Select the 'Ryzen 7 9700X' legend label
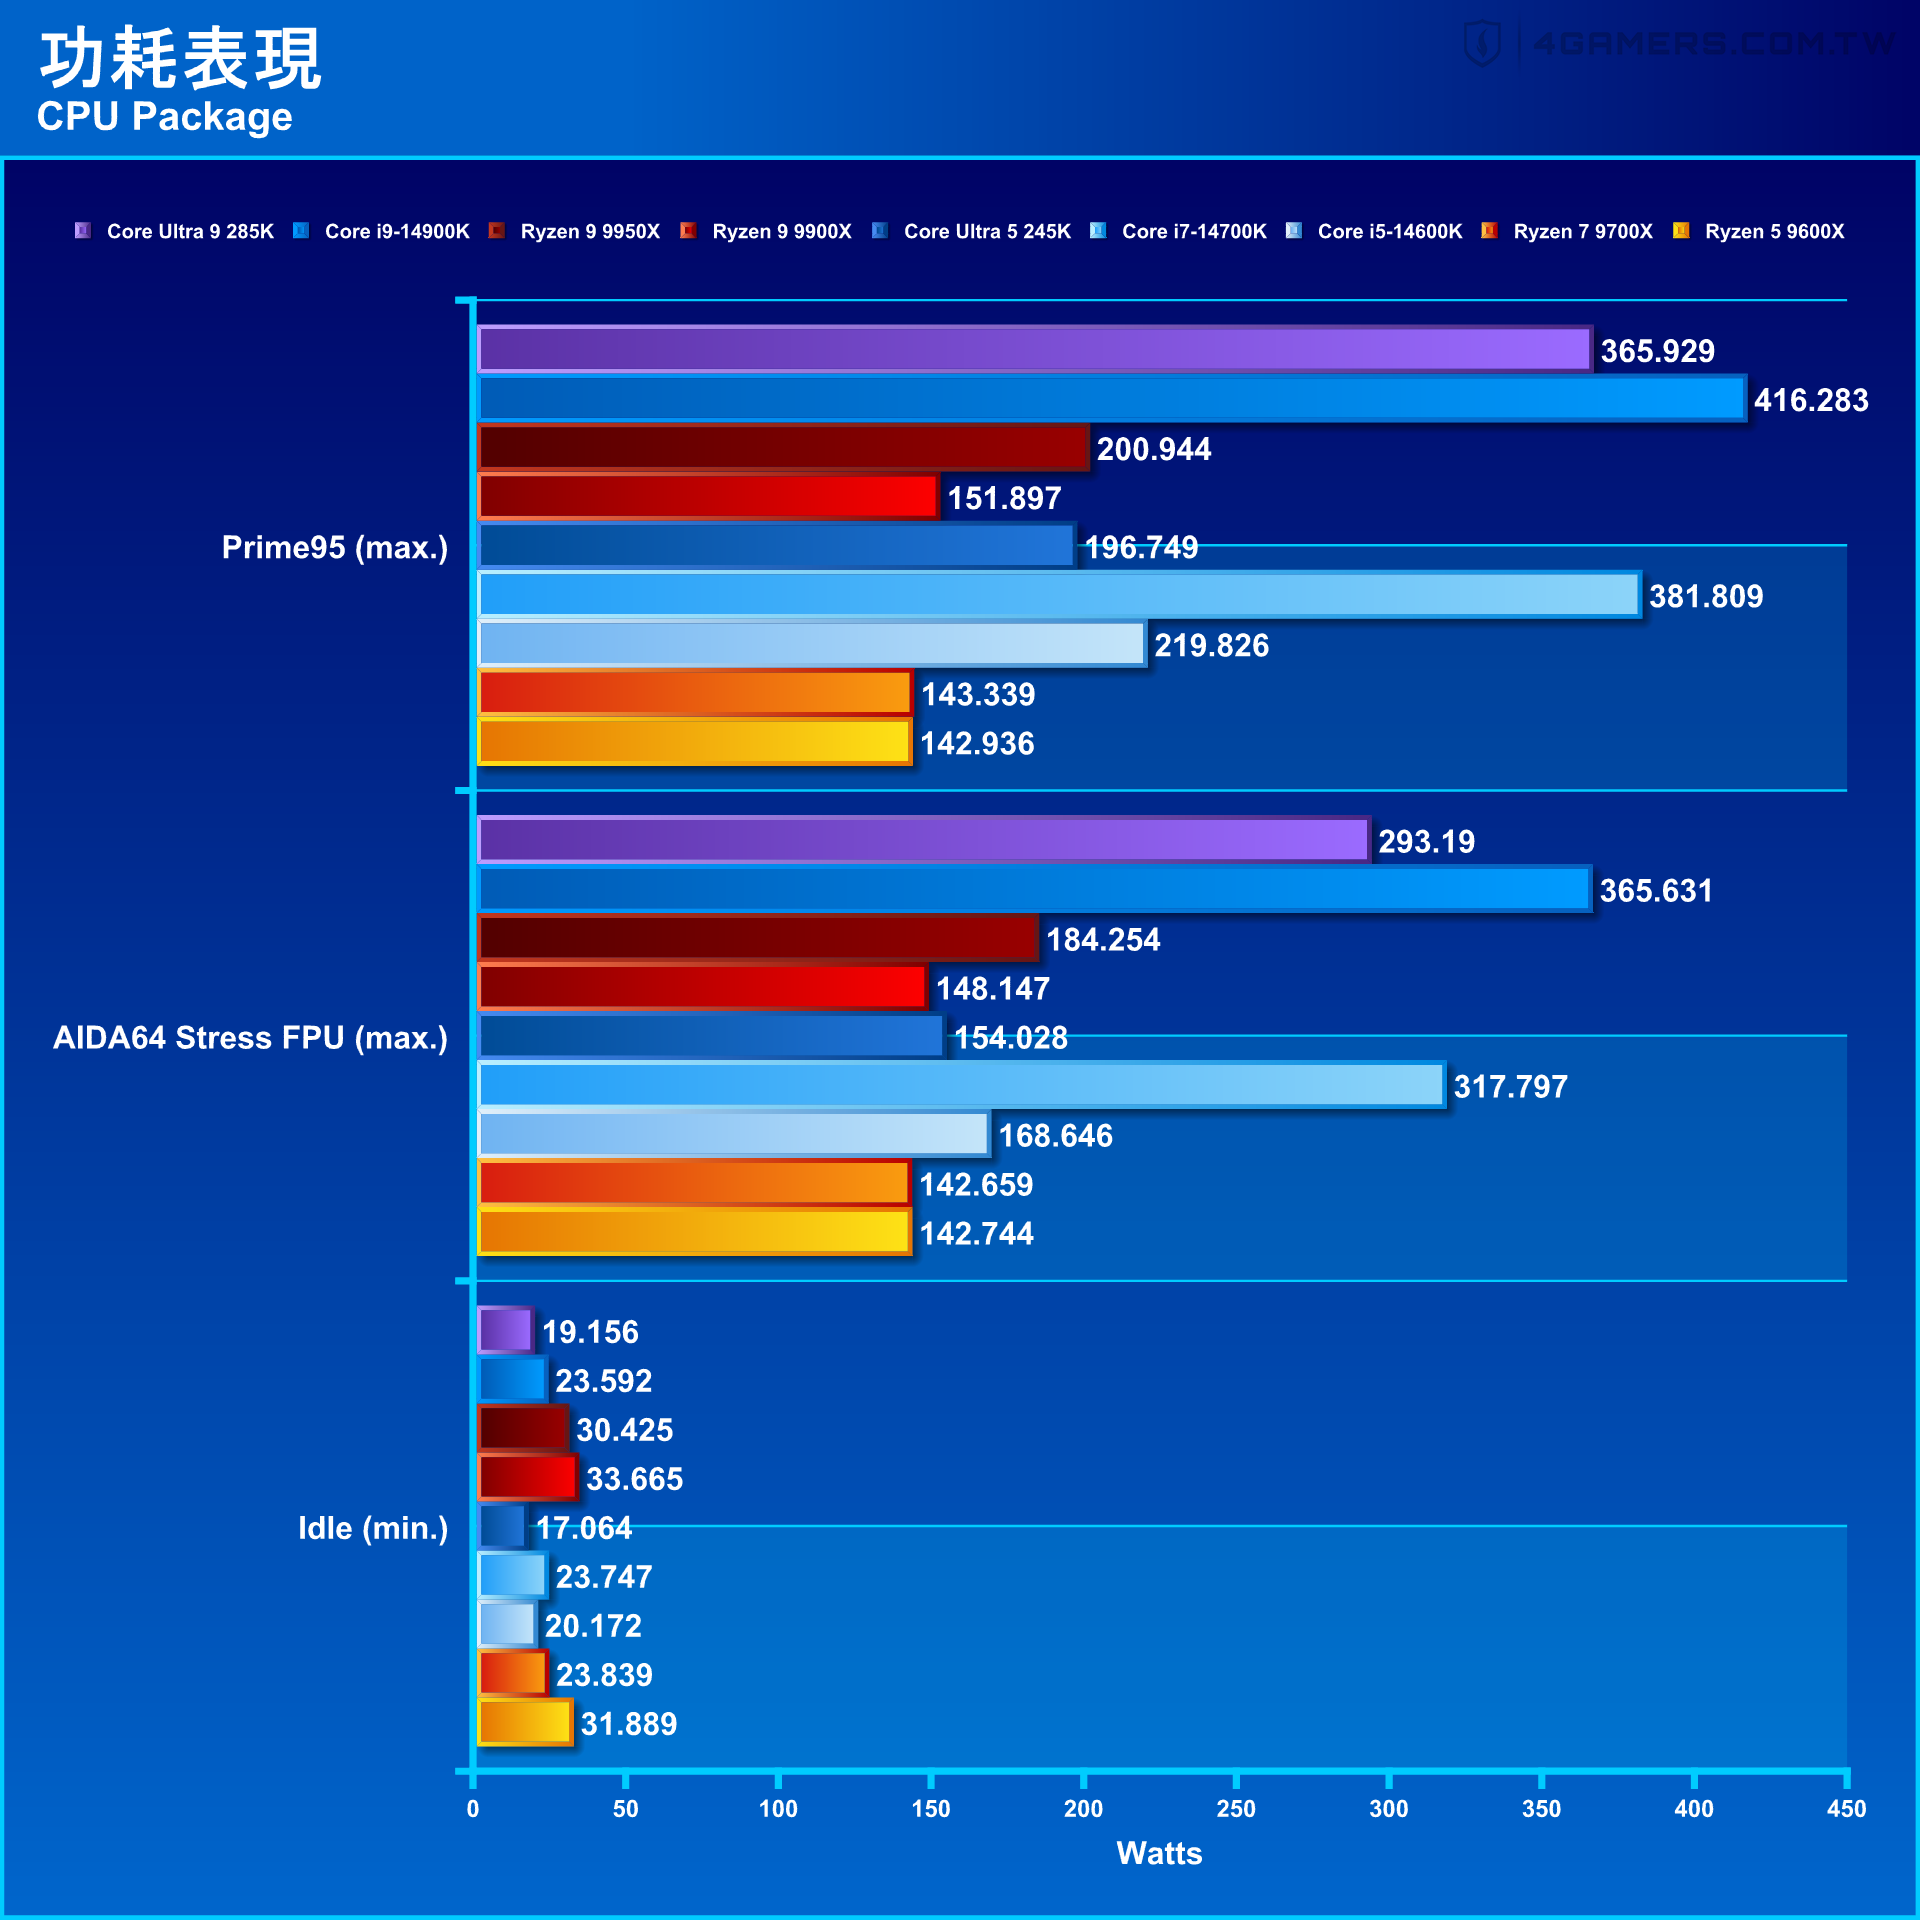This screenshot has height=1920, width=1920. coord(1583,231)
